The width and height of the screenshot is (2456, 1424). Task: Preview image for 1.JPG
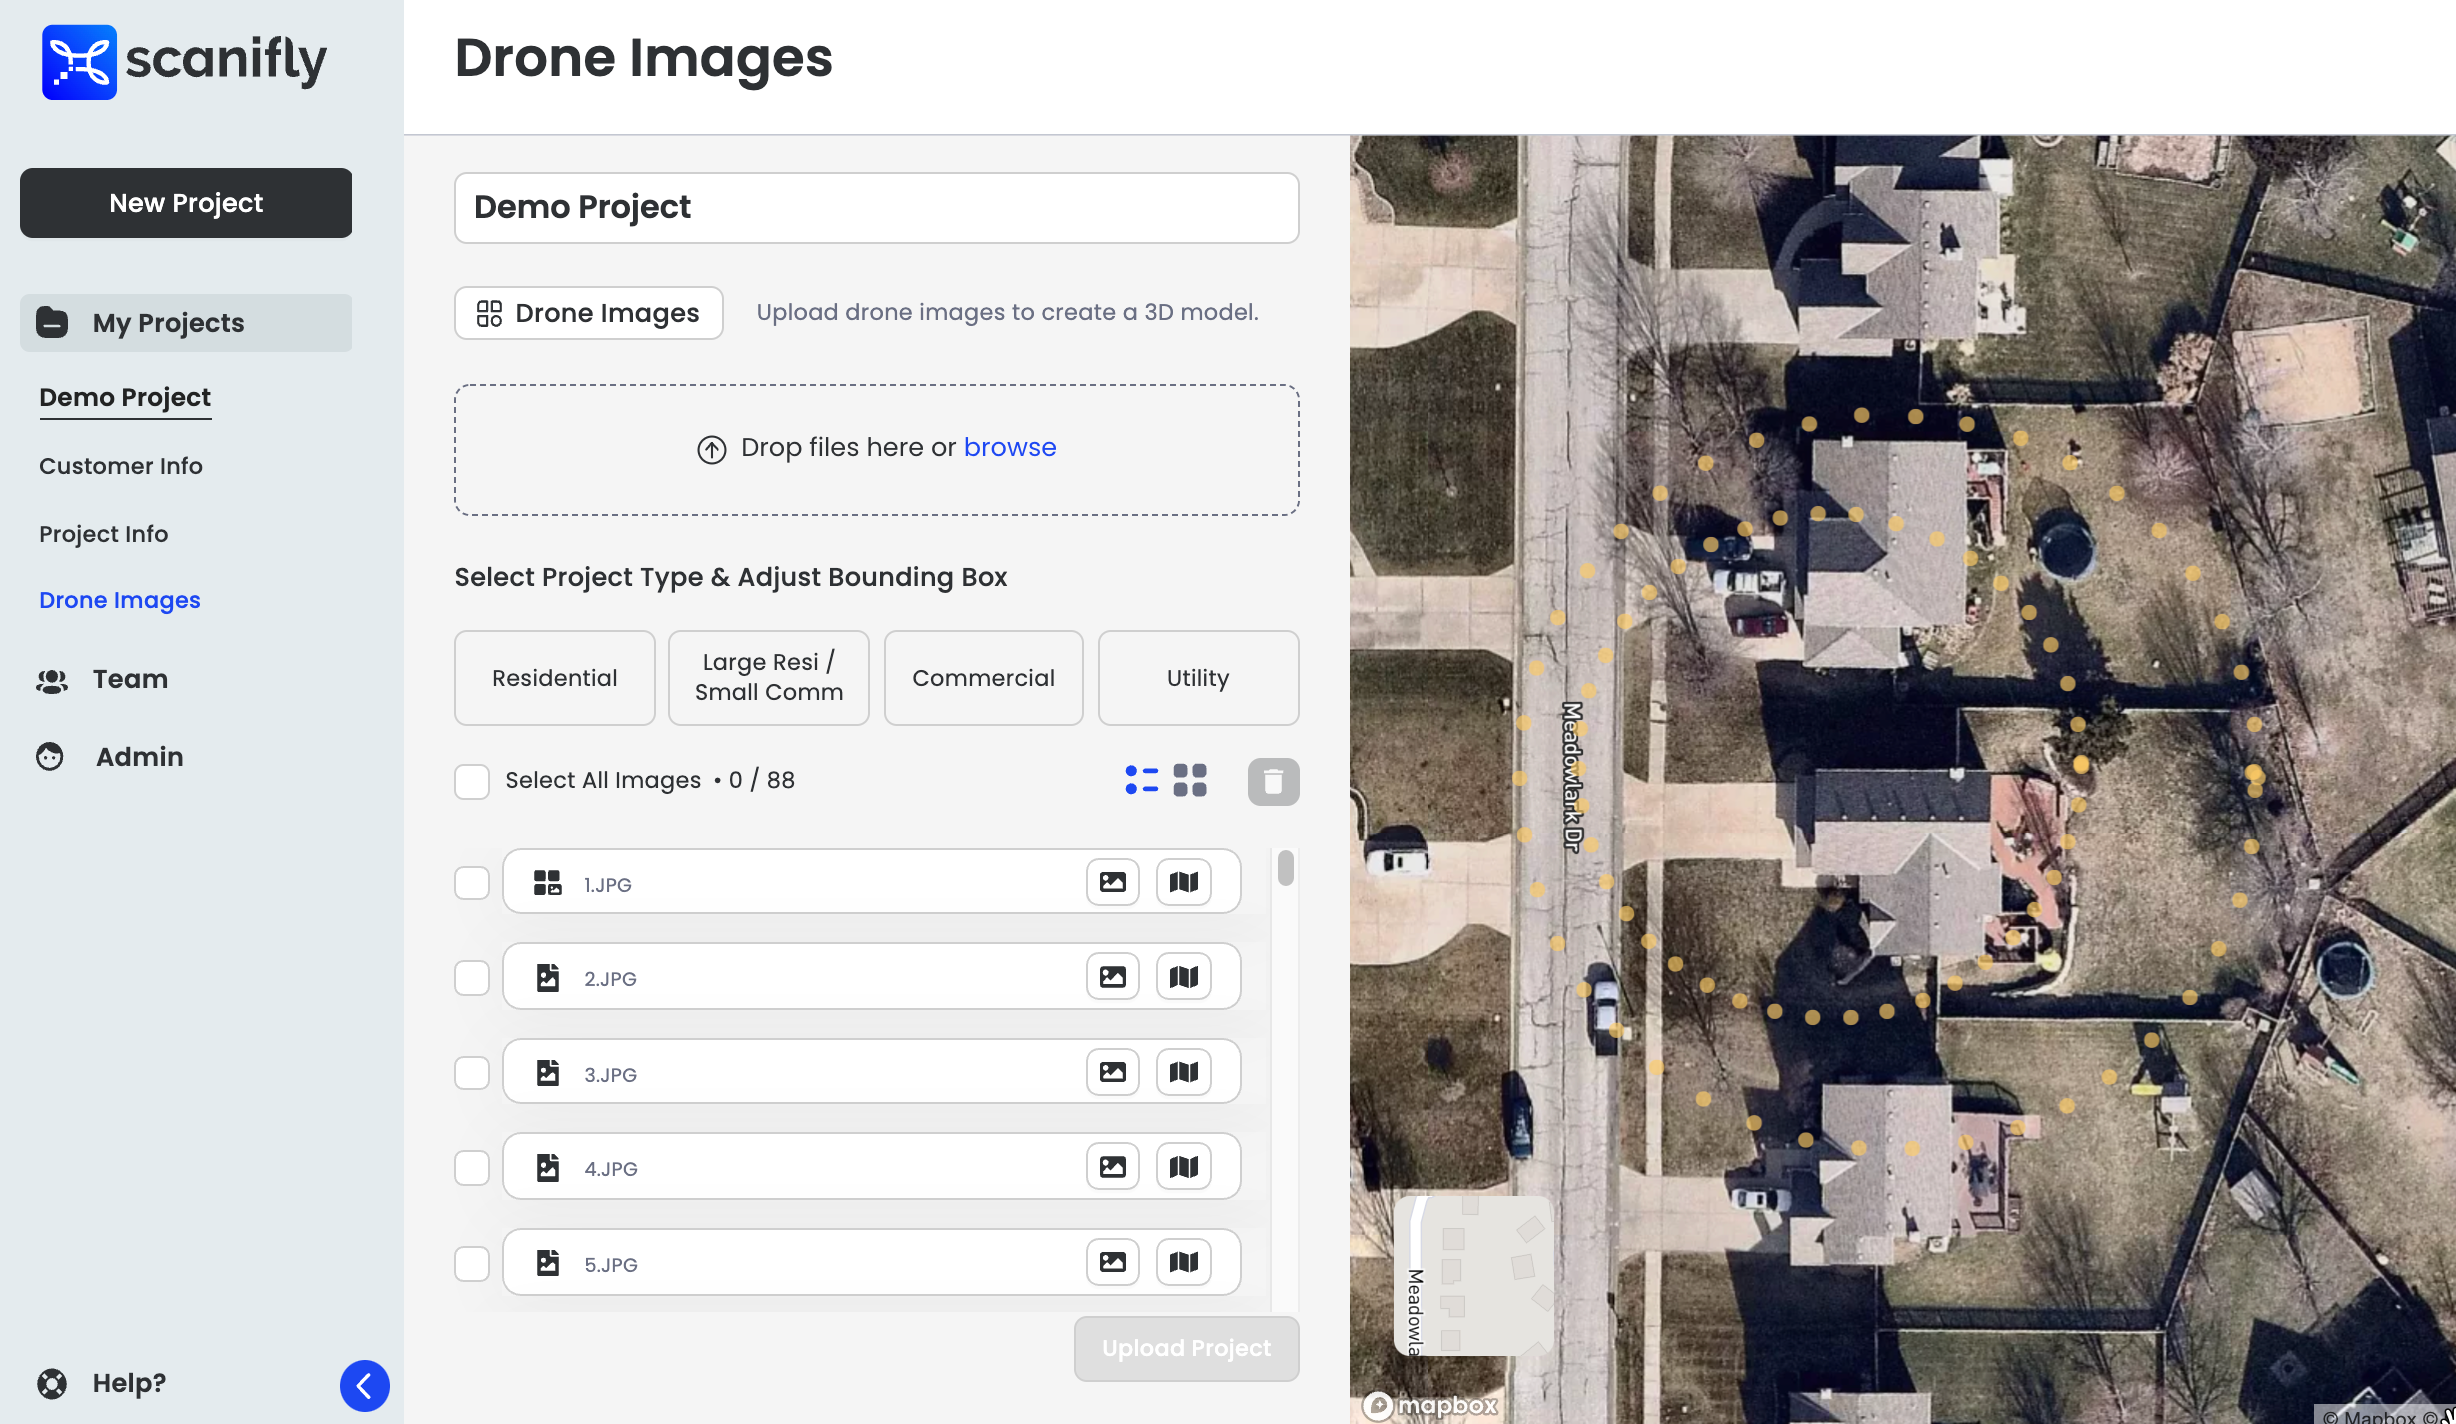1113,882
